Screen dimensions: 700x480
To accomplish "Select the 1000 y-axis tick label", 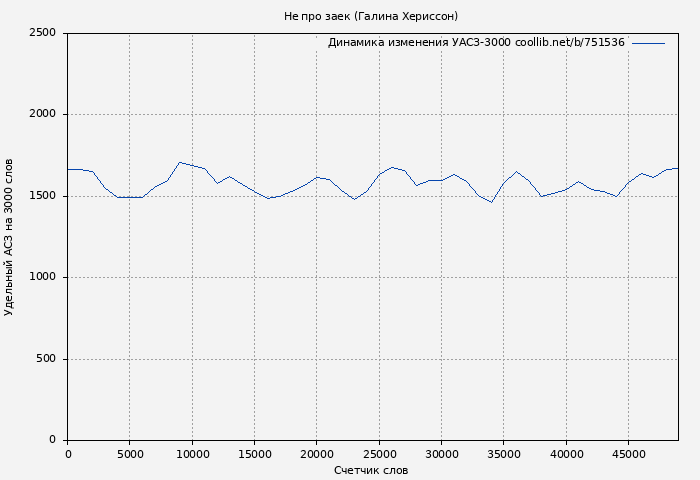I will tap(42, 278).
